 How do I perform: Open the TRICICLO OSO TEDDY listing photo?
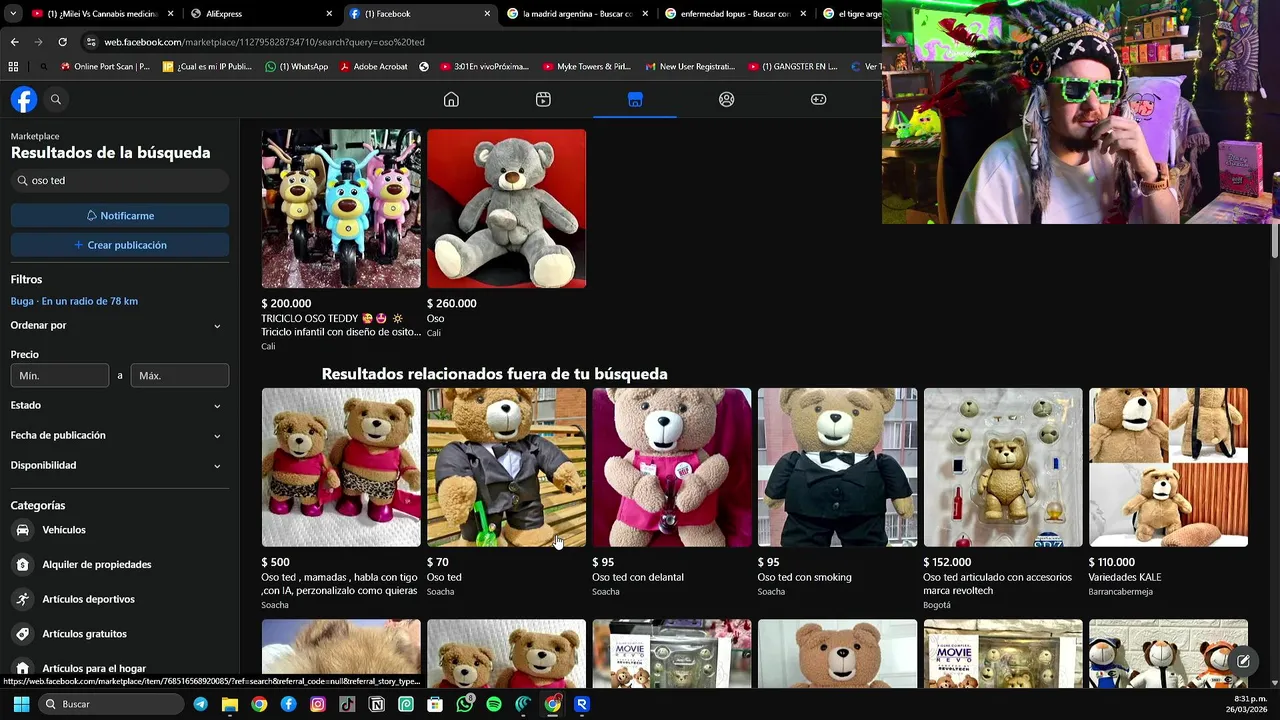(x=341, y=208)
